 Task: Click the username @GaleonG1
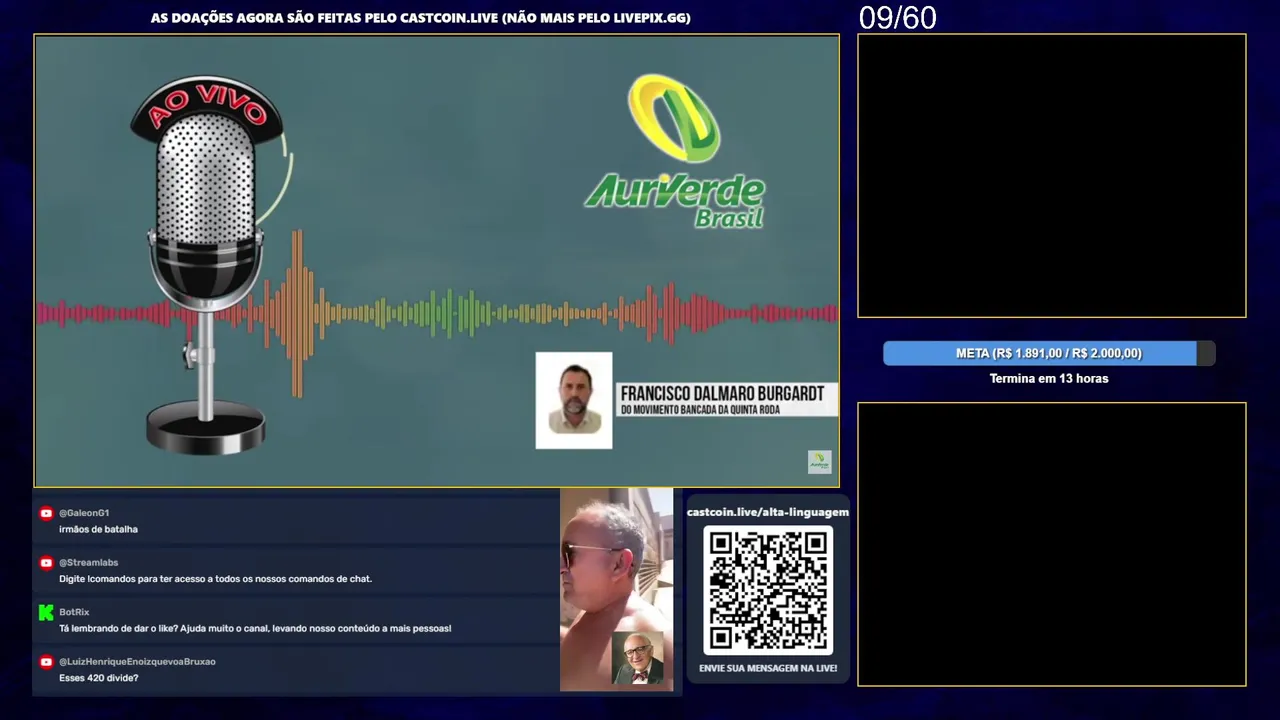pyautogui.click(x=84, y=513)
